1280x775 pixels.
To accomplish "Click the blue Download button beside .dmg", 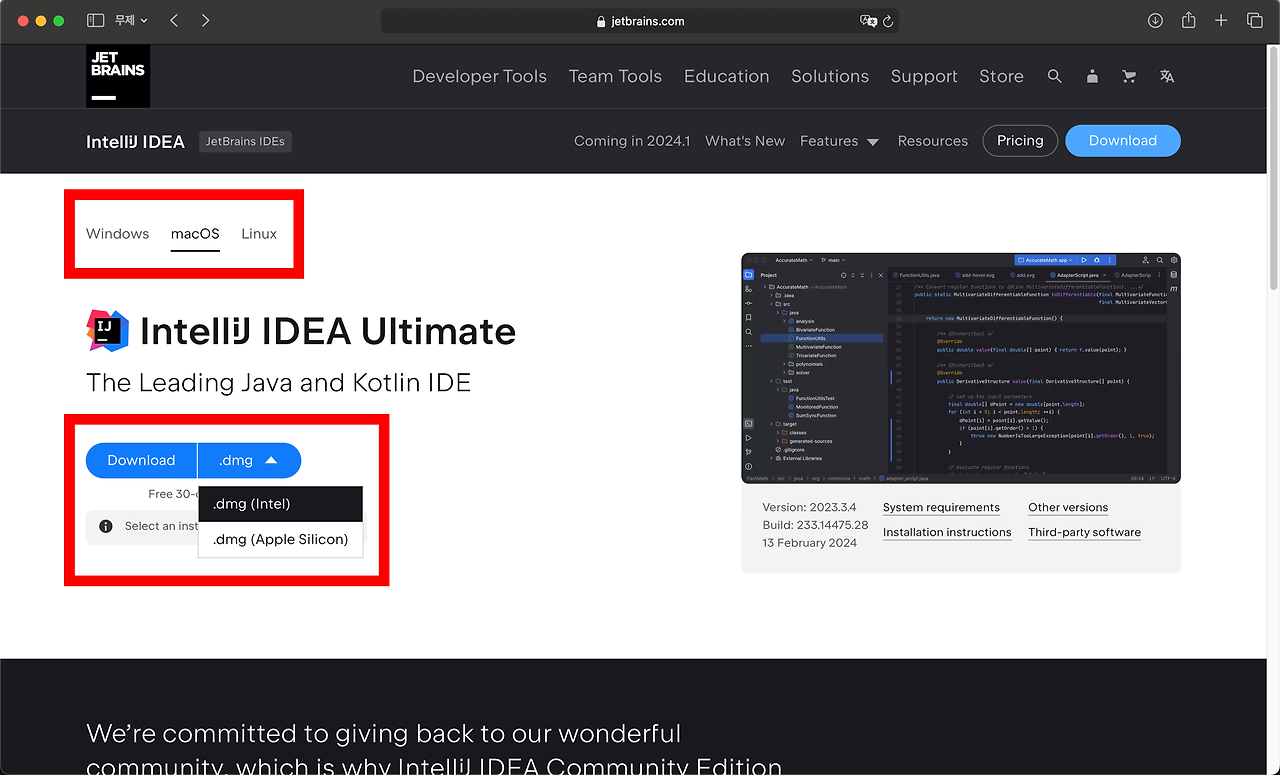I will [141, 460].
